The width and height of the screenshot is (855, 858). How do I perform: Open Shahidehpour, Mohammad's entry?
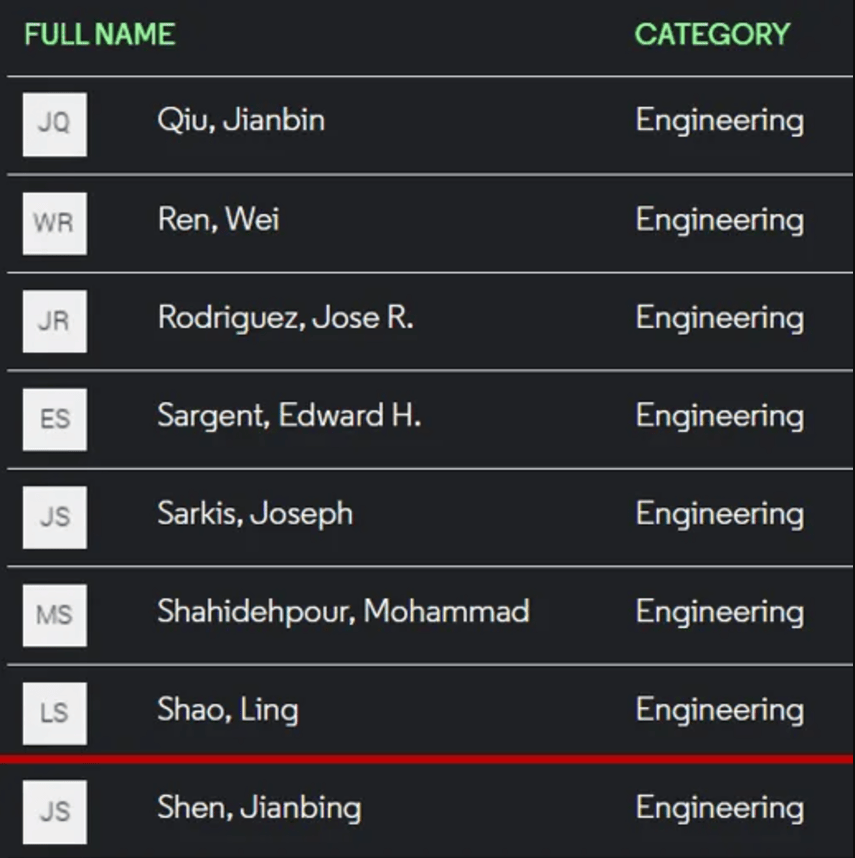click(x=342, y=611)
